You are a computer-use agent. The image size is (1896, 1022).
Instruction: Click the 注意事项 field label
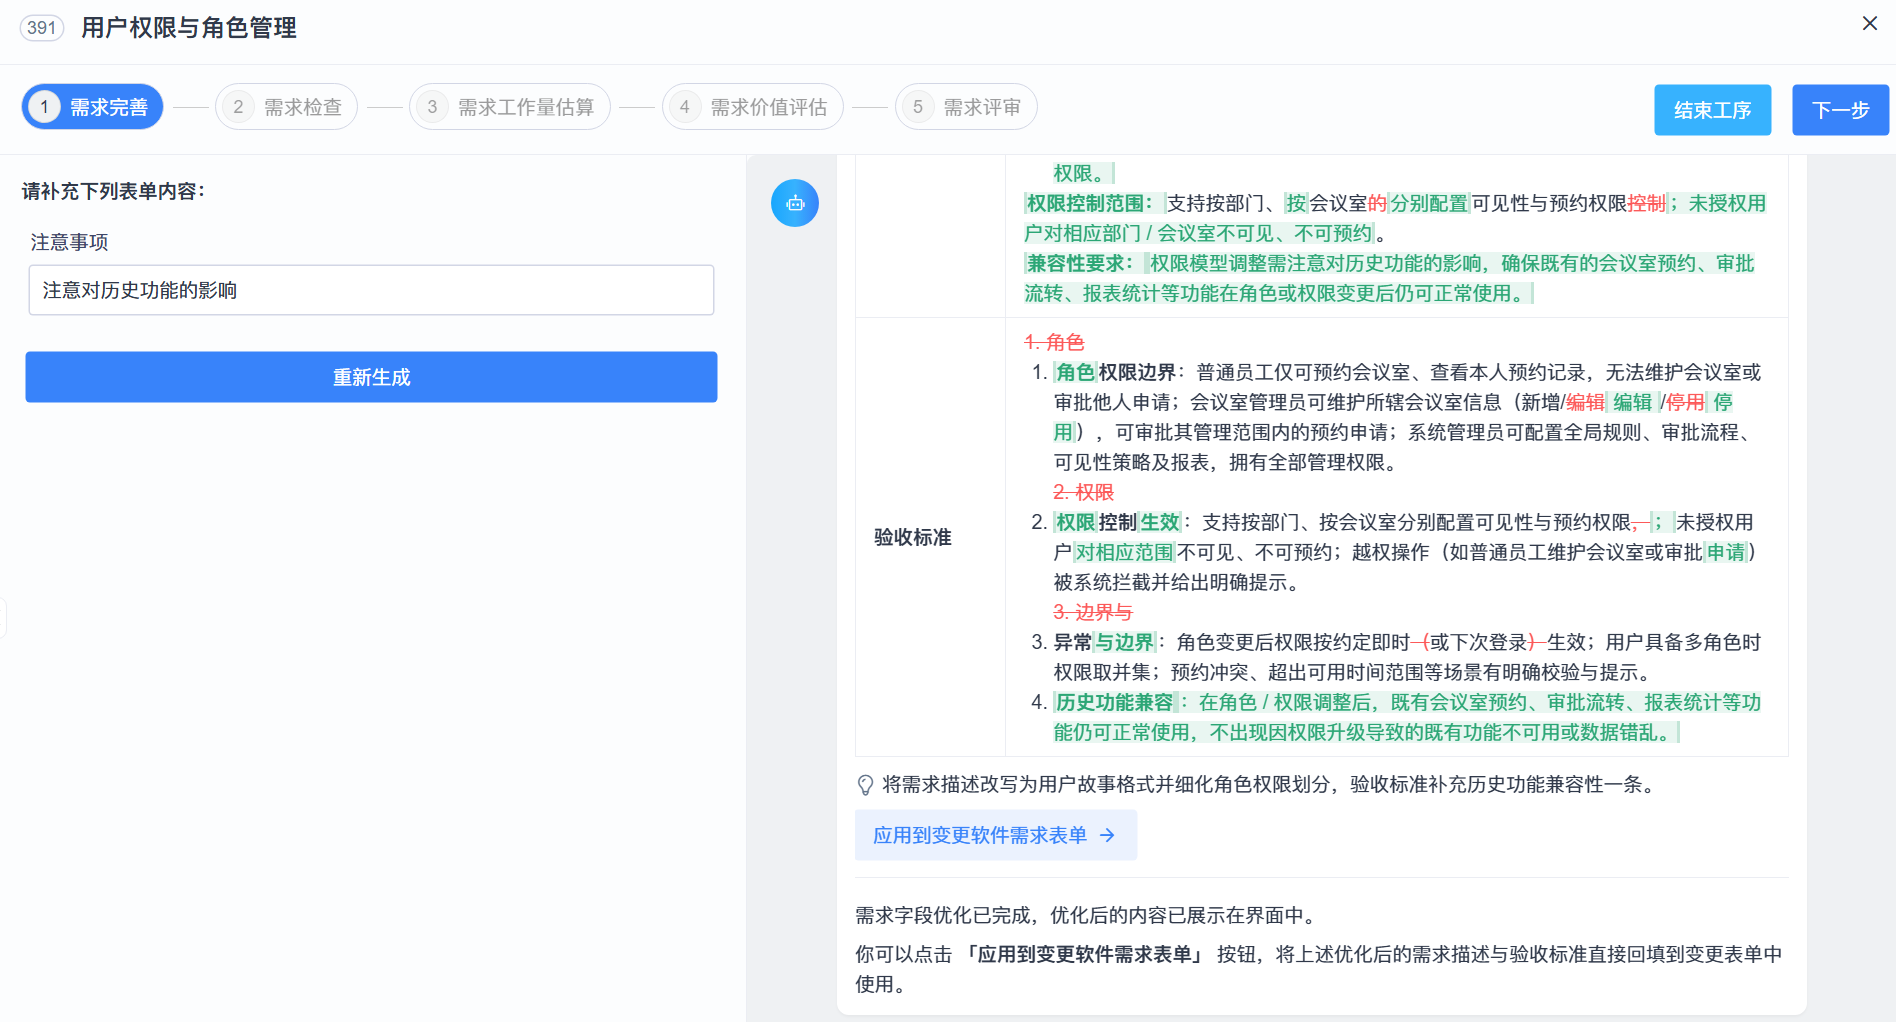click(x=69, y=242)
